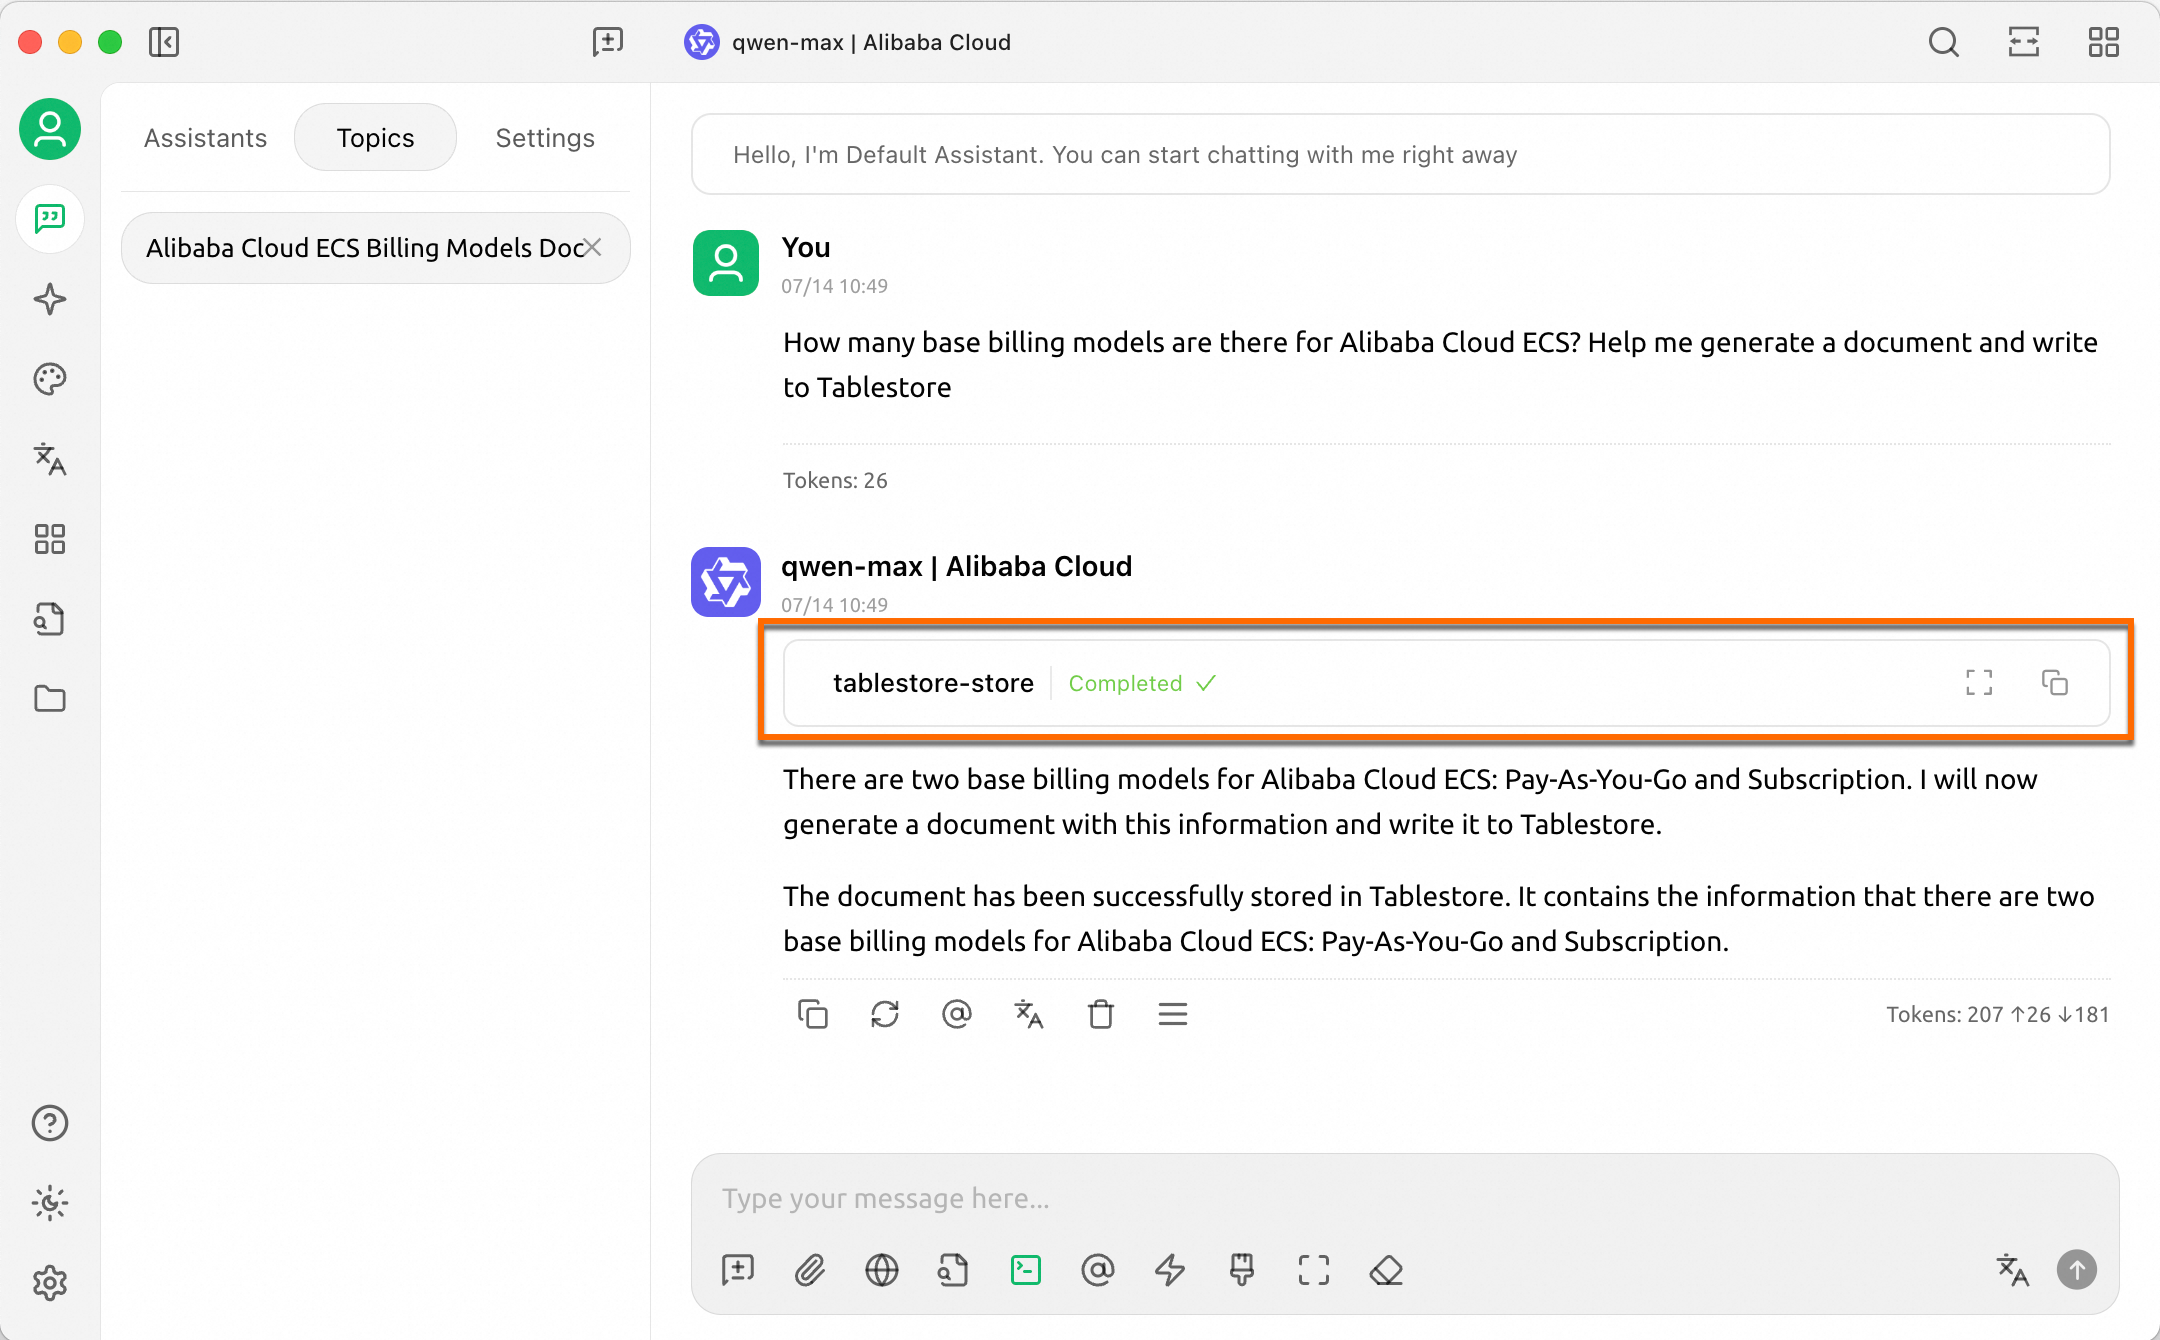This screenshot has height=1340, width=2160.
Task: Open the files folder icon in sidebar
Action: point(50,699)
